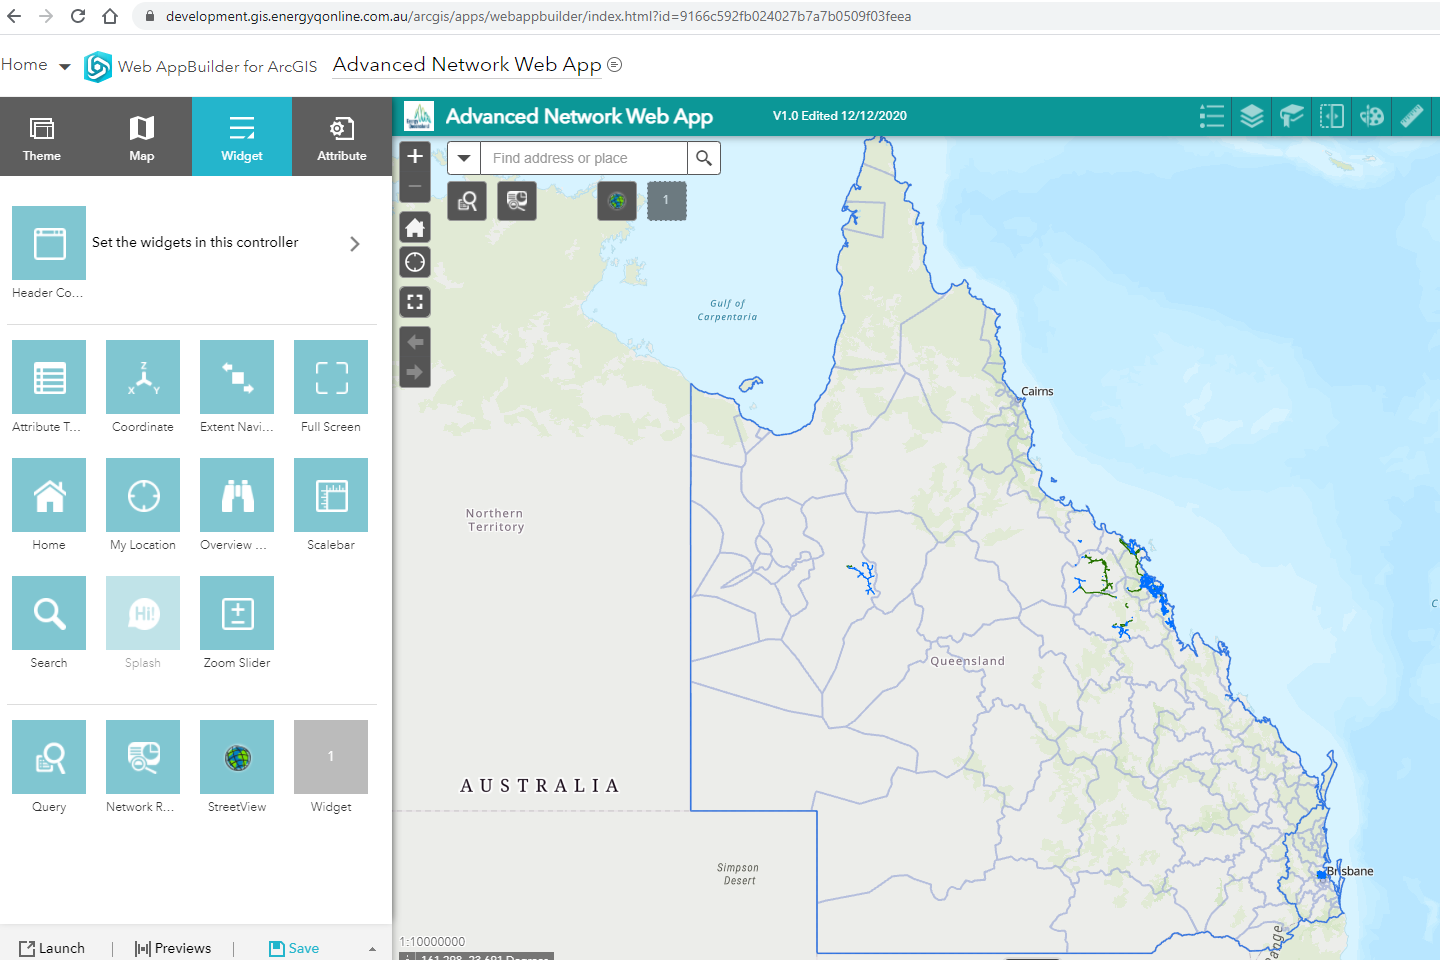Activate the Swipe tool in the header
The image size is (1440, 960).
tap(1331, 116)
